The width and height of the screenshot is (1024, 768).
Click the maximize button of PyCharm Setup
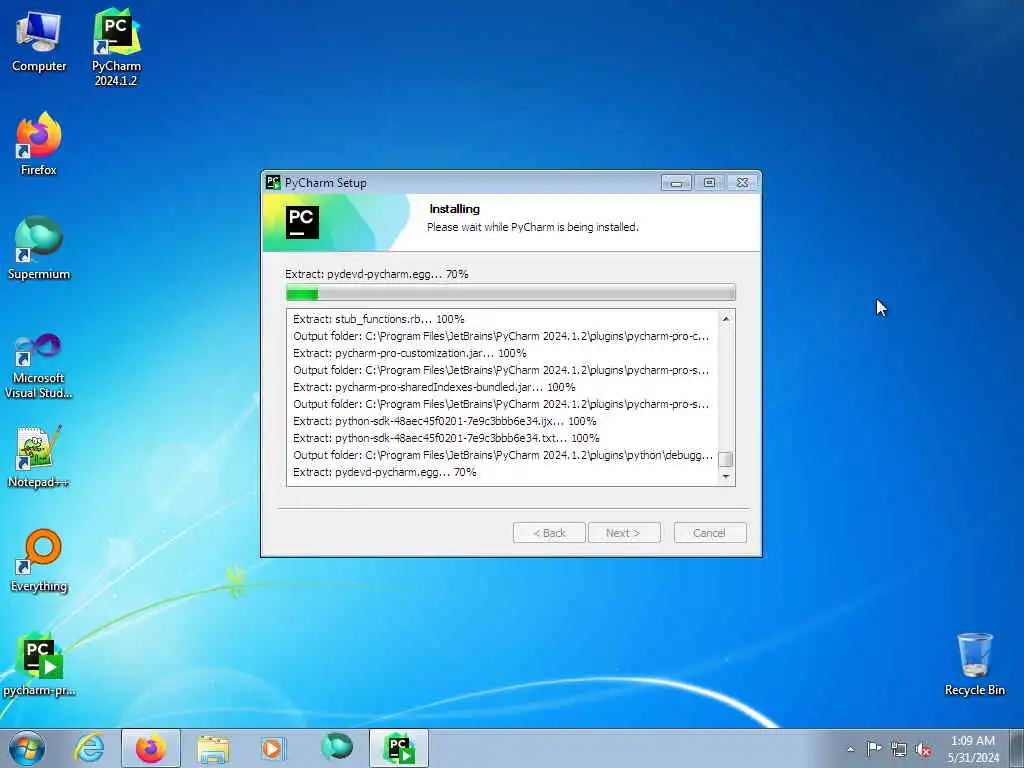[709, 183]
